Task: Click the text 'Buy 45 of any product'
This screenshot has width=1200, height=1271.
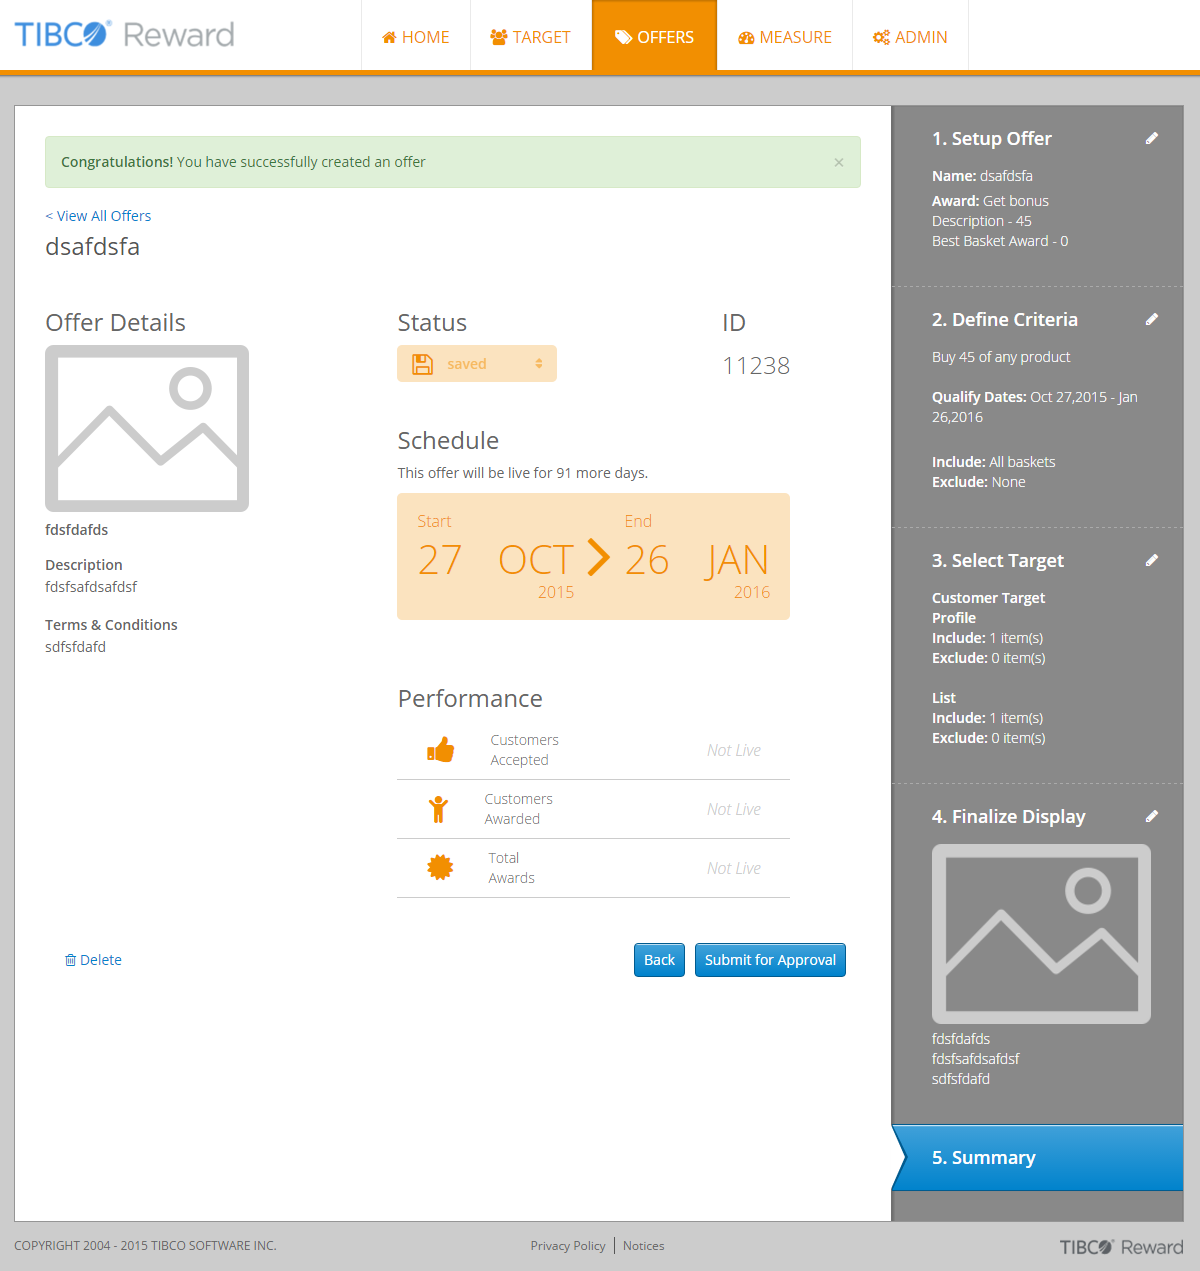Action: click(1001, 357)
